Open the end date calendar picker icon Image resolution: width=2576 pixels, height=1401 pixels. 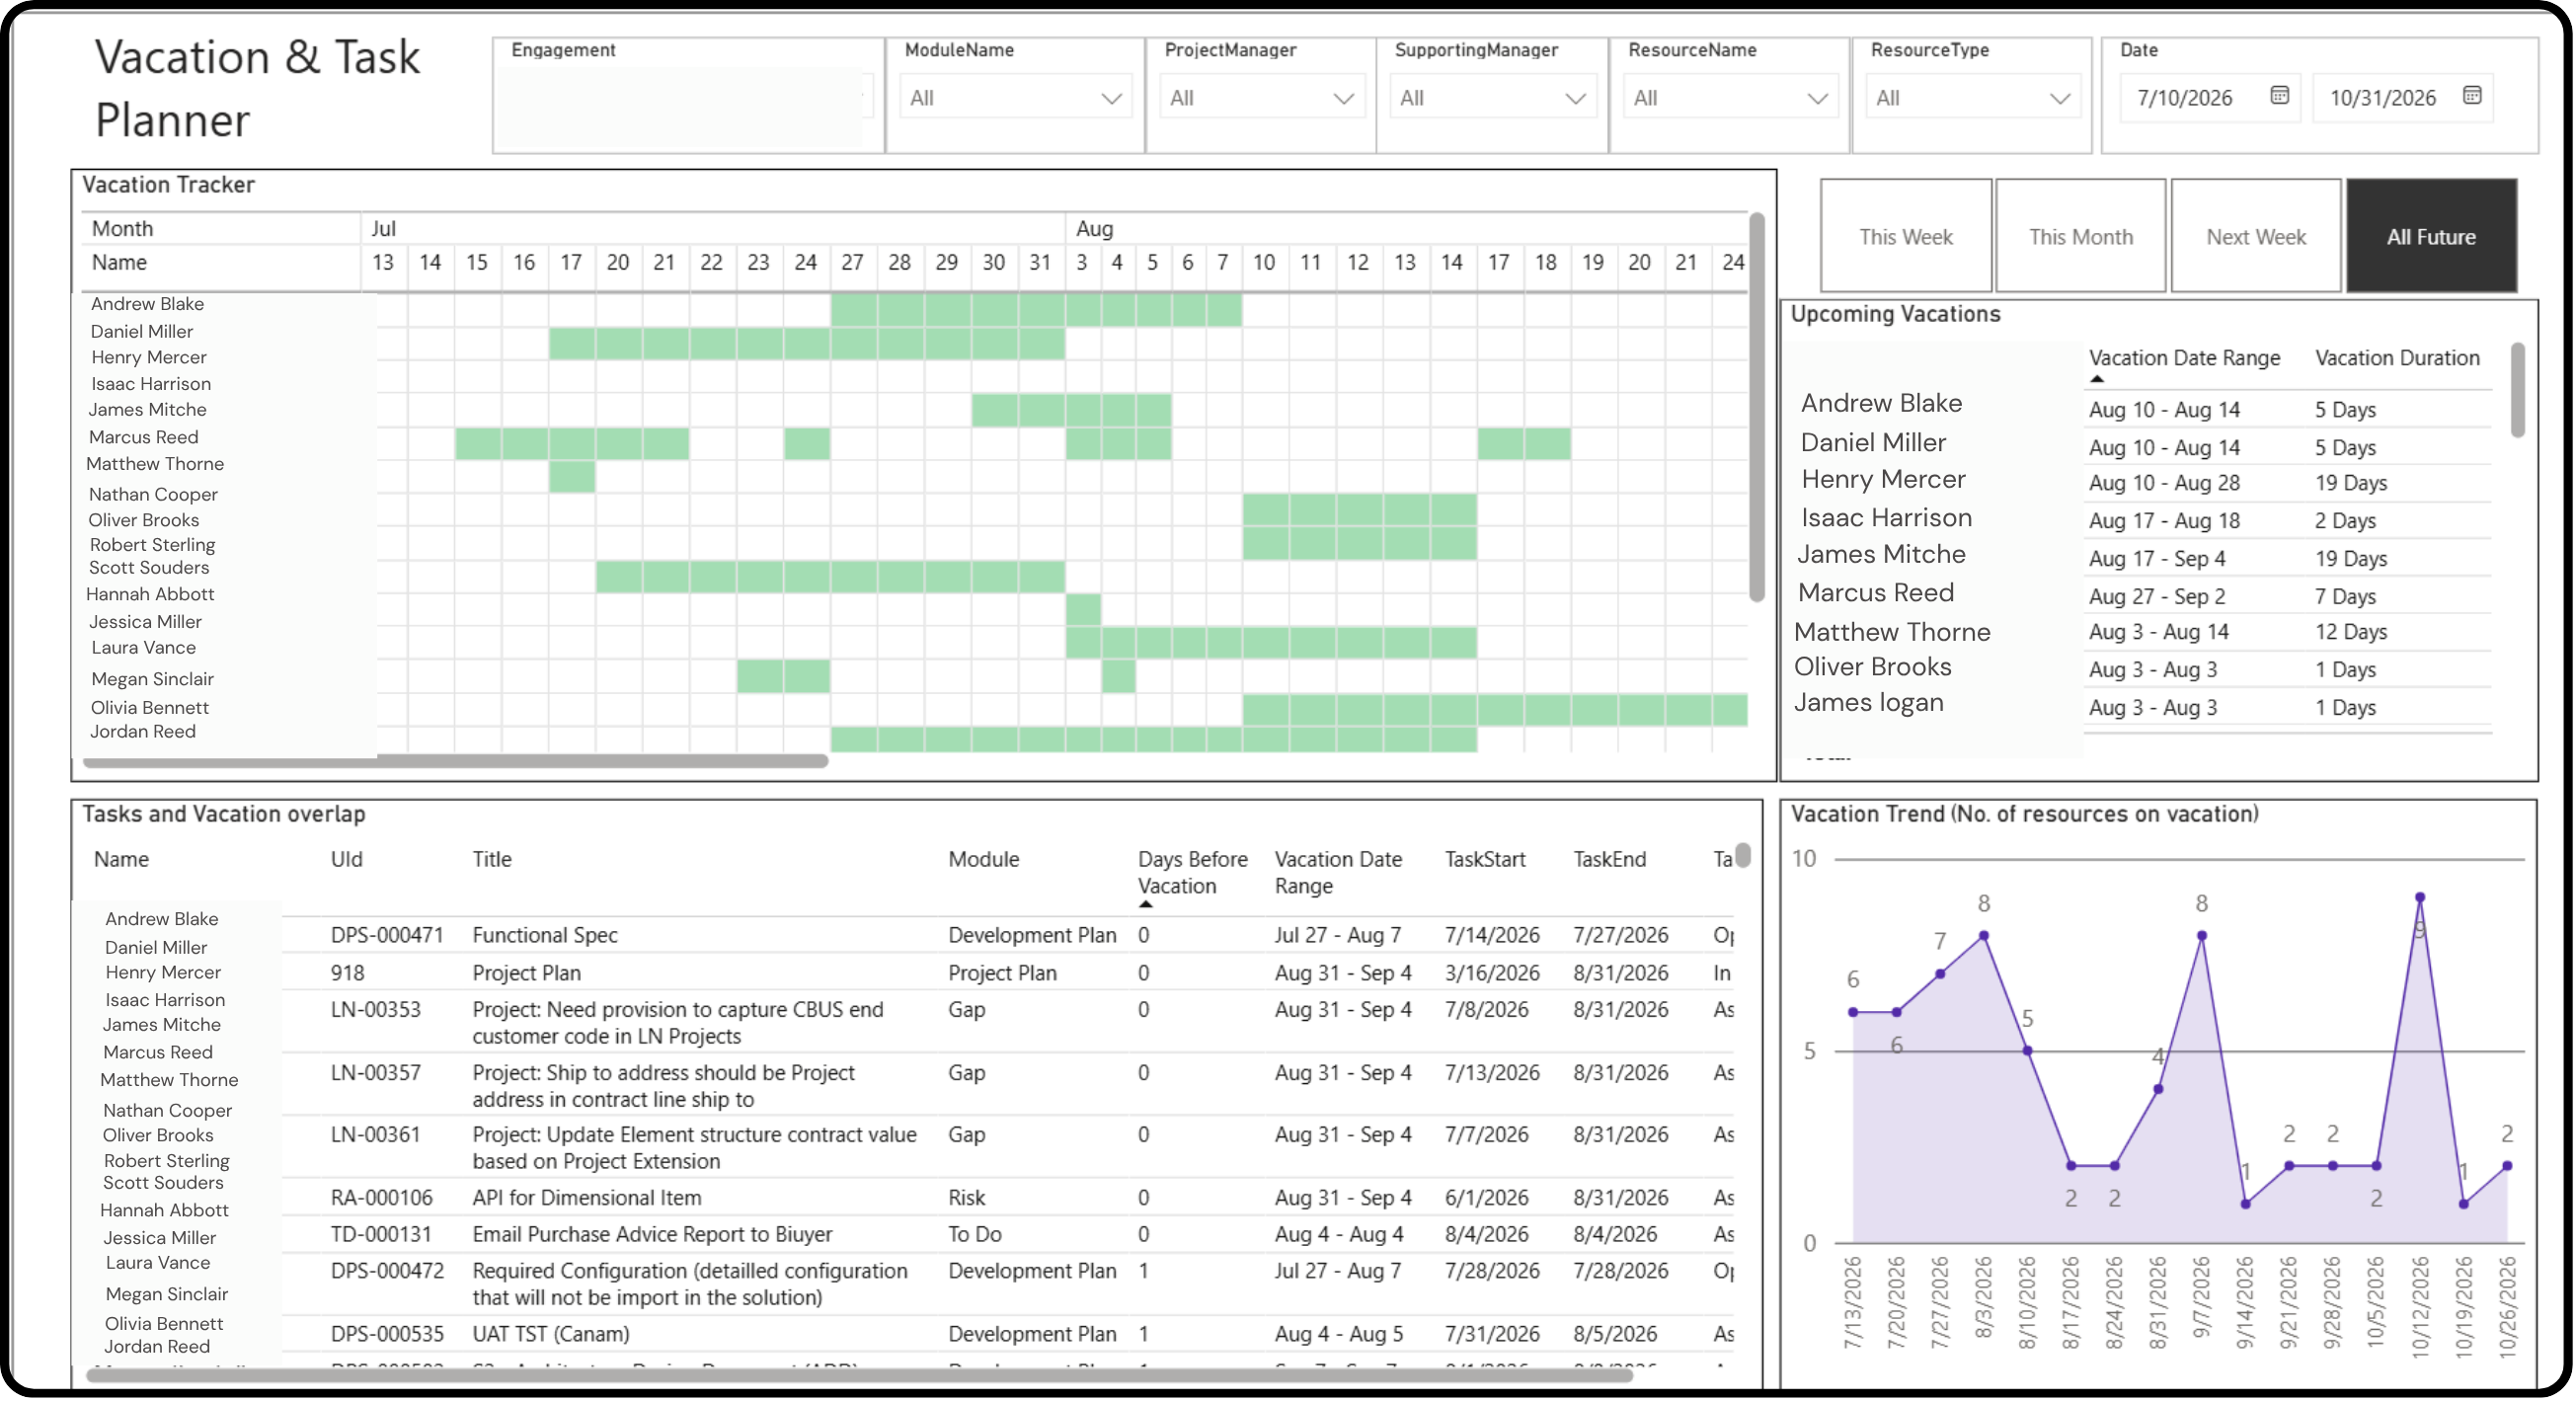tap(2472, 95)
